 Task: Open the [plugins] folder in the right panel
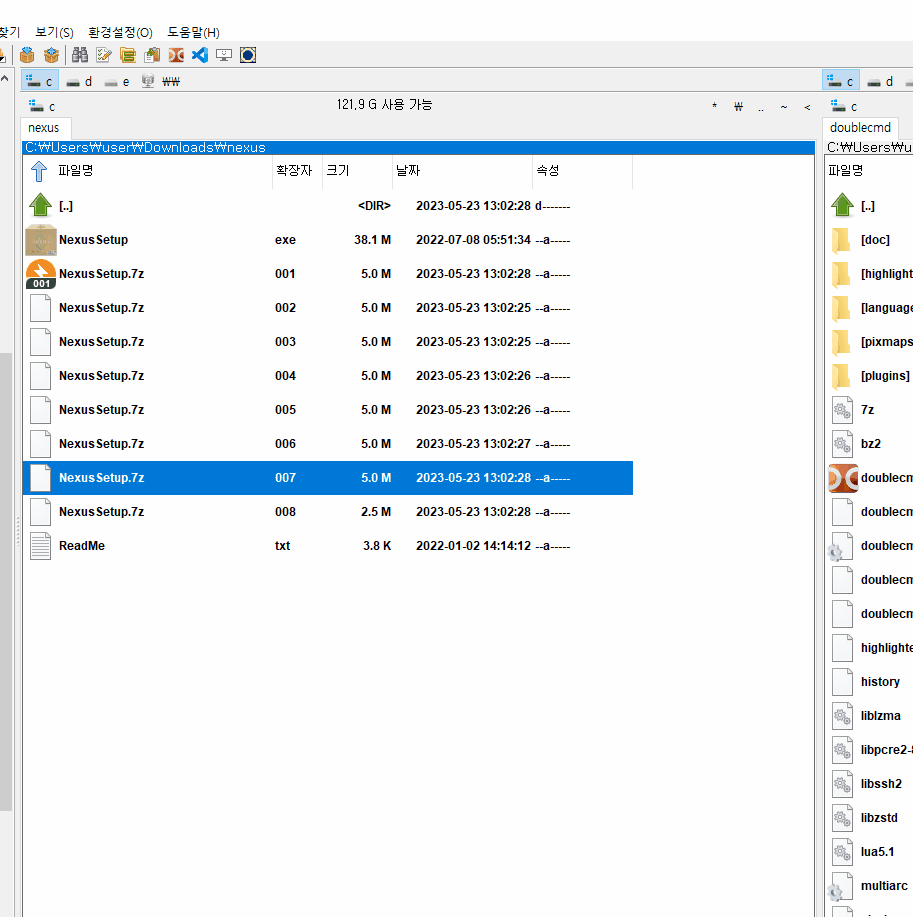(870, 375)
